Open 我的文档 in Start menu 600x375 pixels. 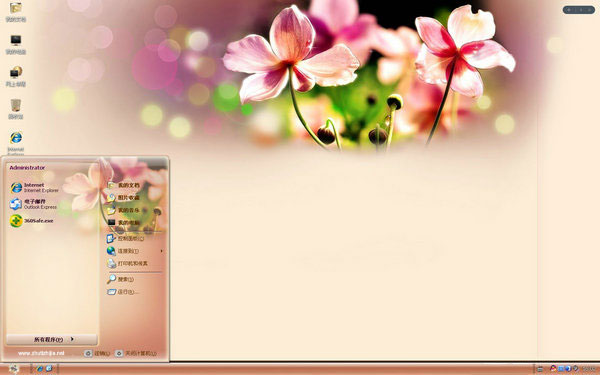(124, 185)
